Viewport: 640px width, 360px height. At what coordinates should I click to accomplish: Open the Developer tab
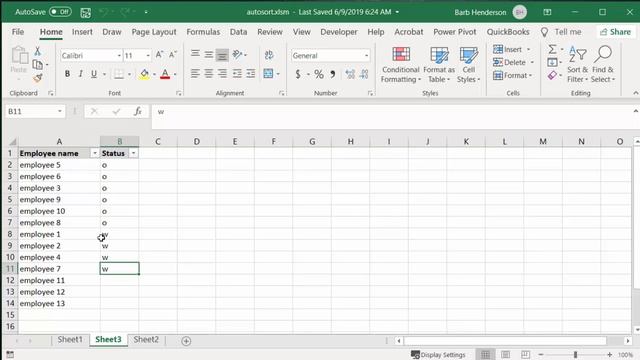(339, 32)
